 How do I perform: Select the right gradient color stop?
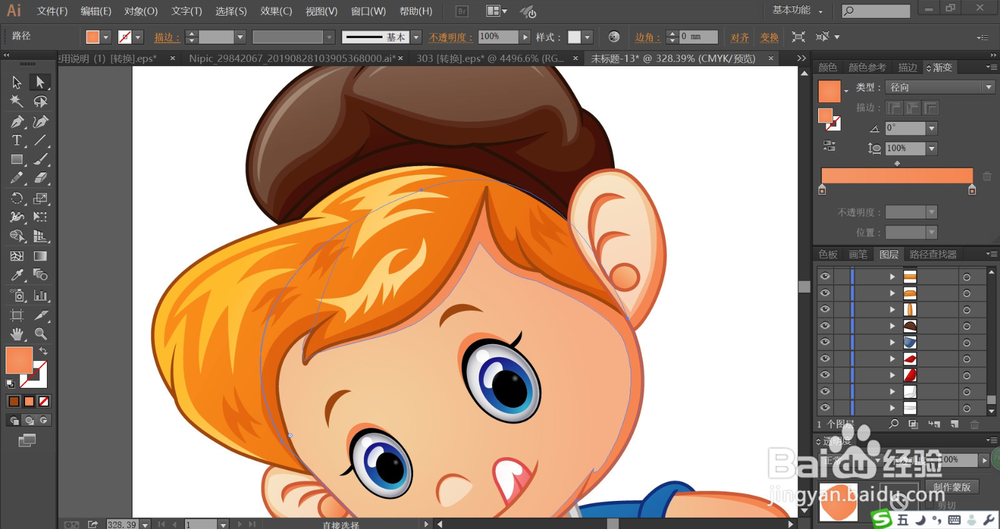(x=972, y=190)
